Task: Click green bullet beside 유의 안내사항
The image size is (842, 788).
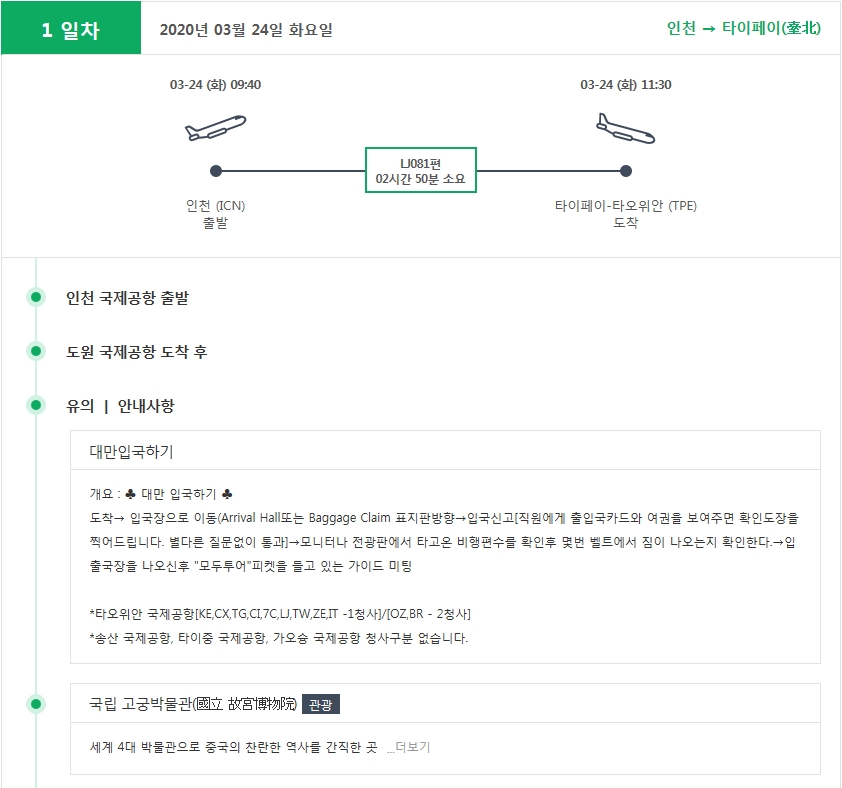Action: coord(36,404)
